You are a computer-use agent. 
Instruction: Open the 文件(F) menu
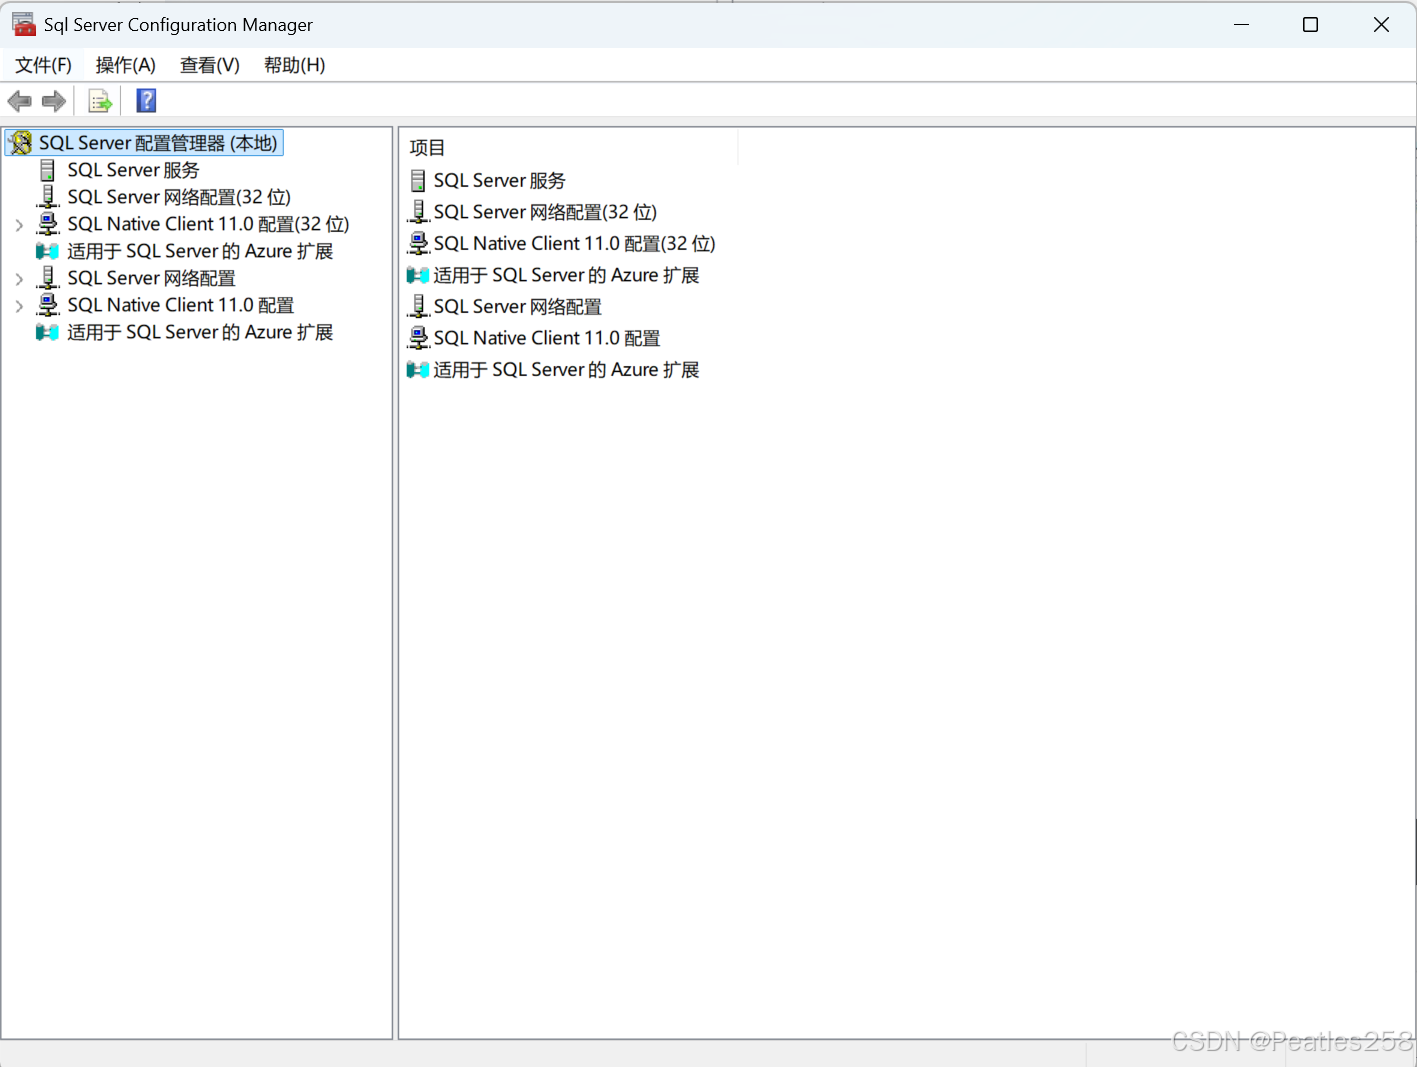pos(43,65)
